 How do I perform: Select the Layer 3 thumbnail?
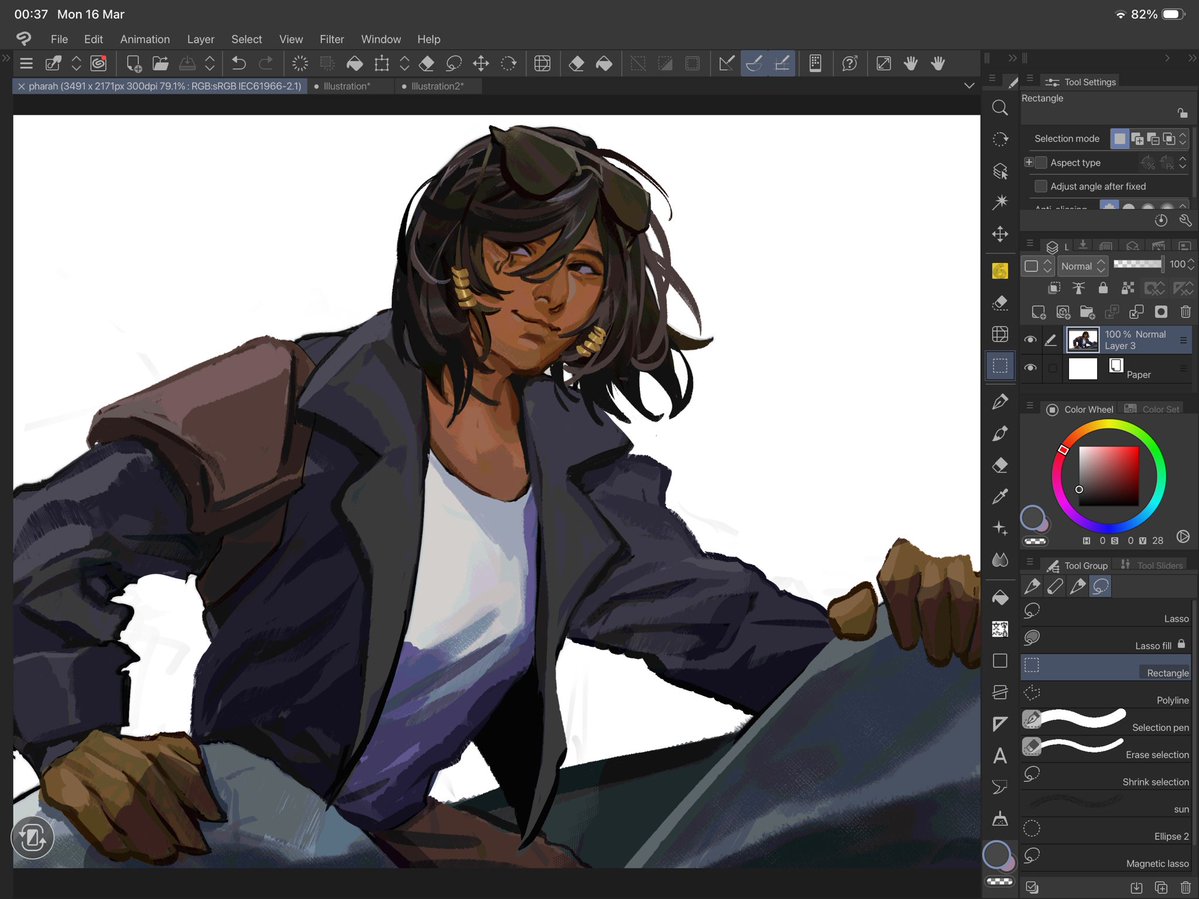1083,340
